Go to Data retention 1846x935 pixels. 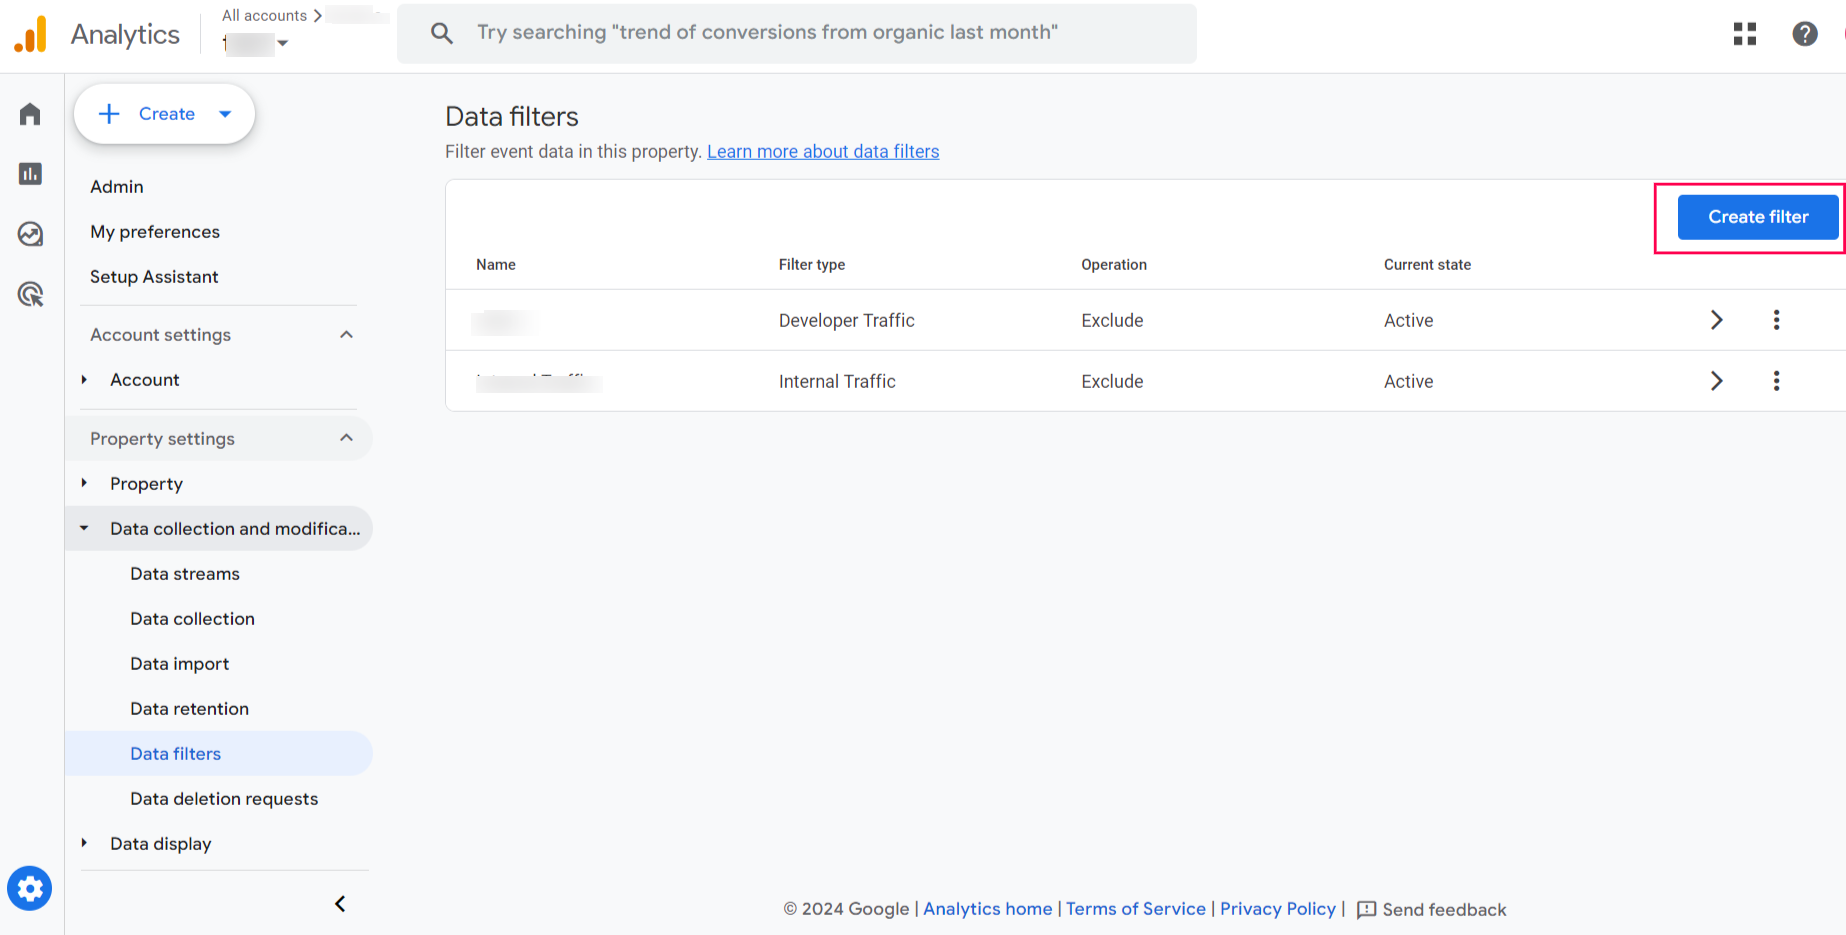click(189, 709)
